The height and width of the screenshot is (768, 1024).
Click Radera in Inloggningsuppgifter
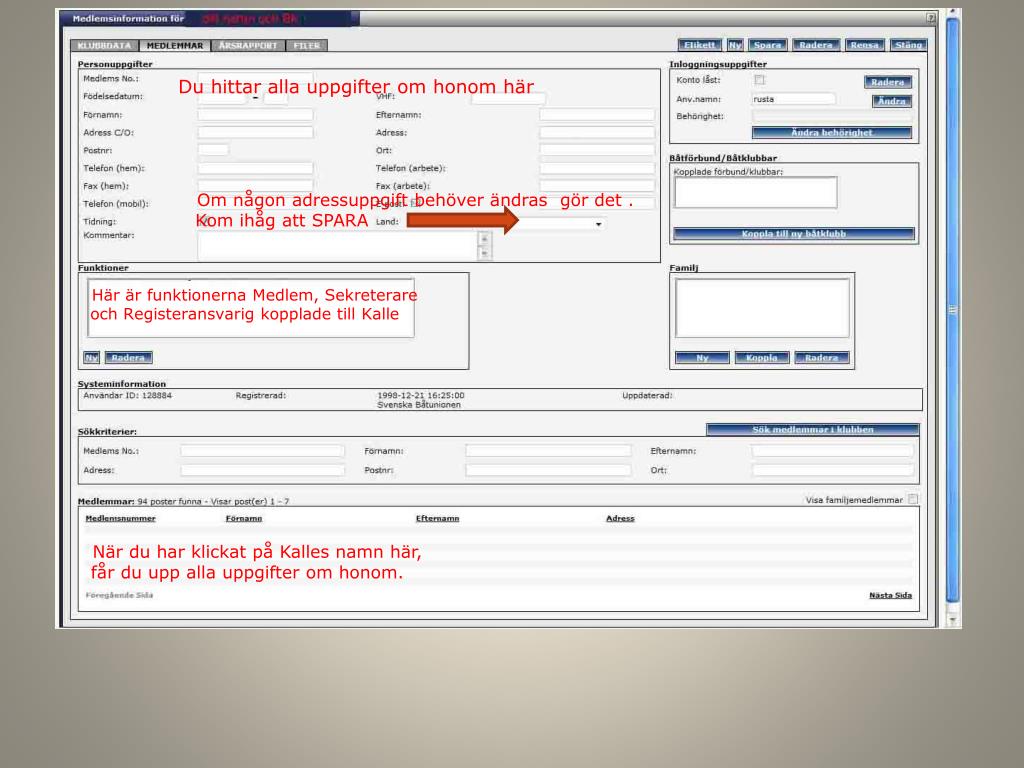888,82
